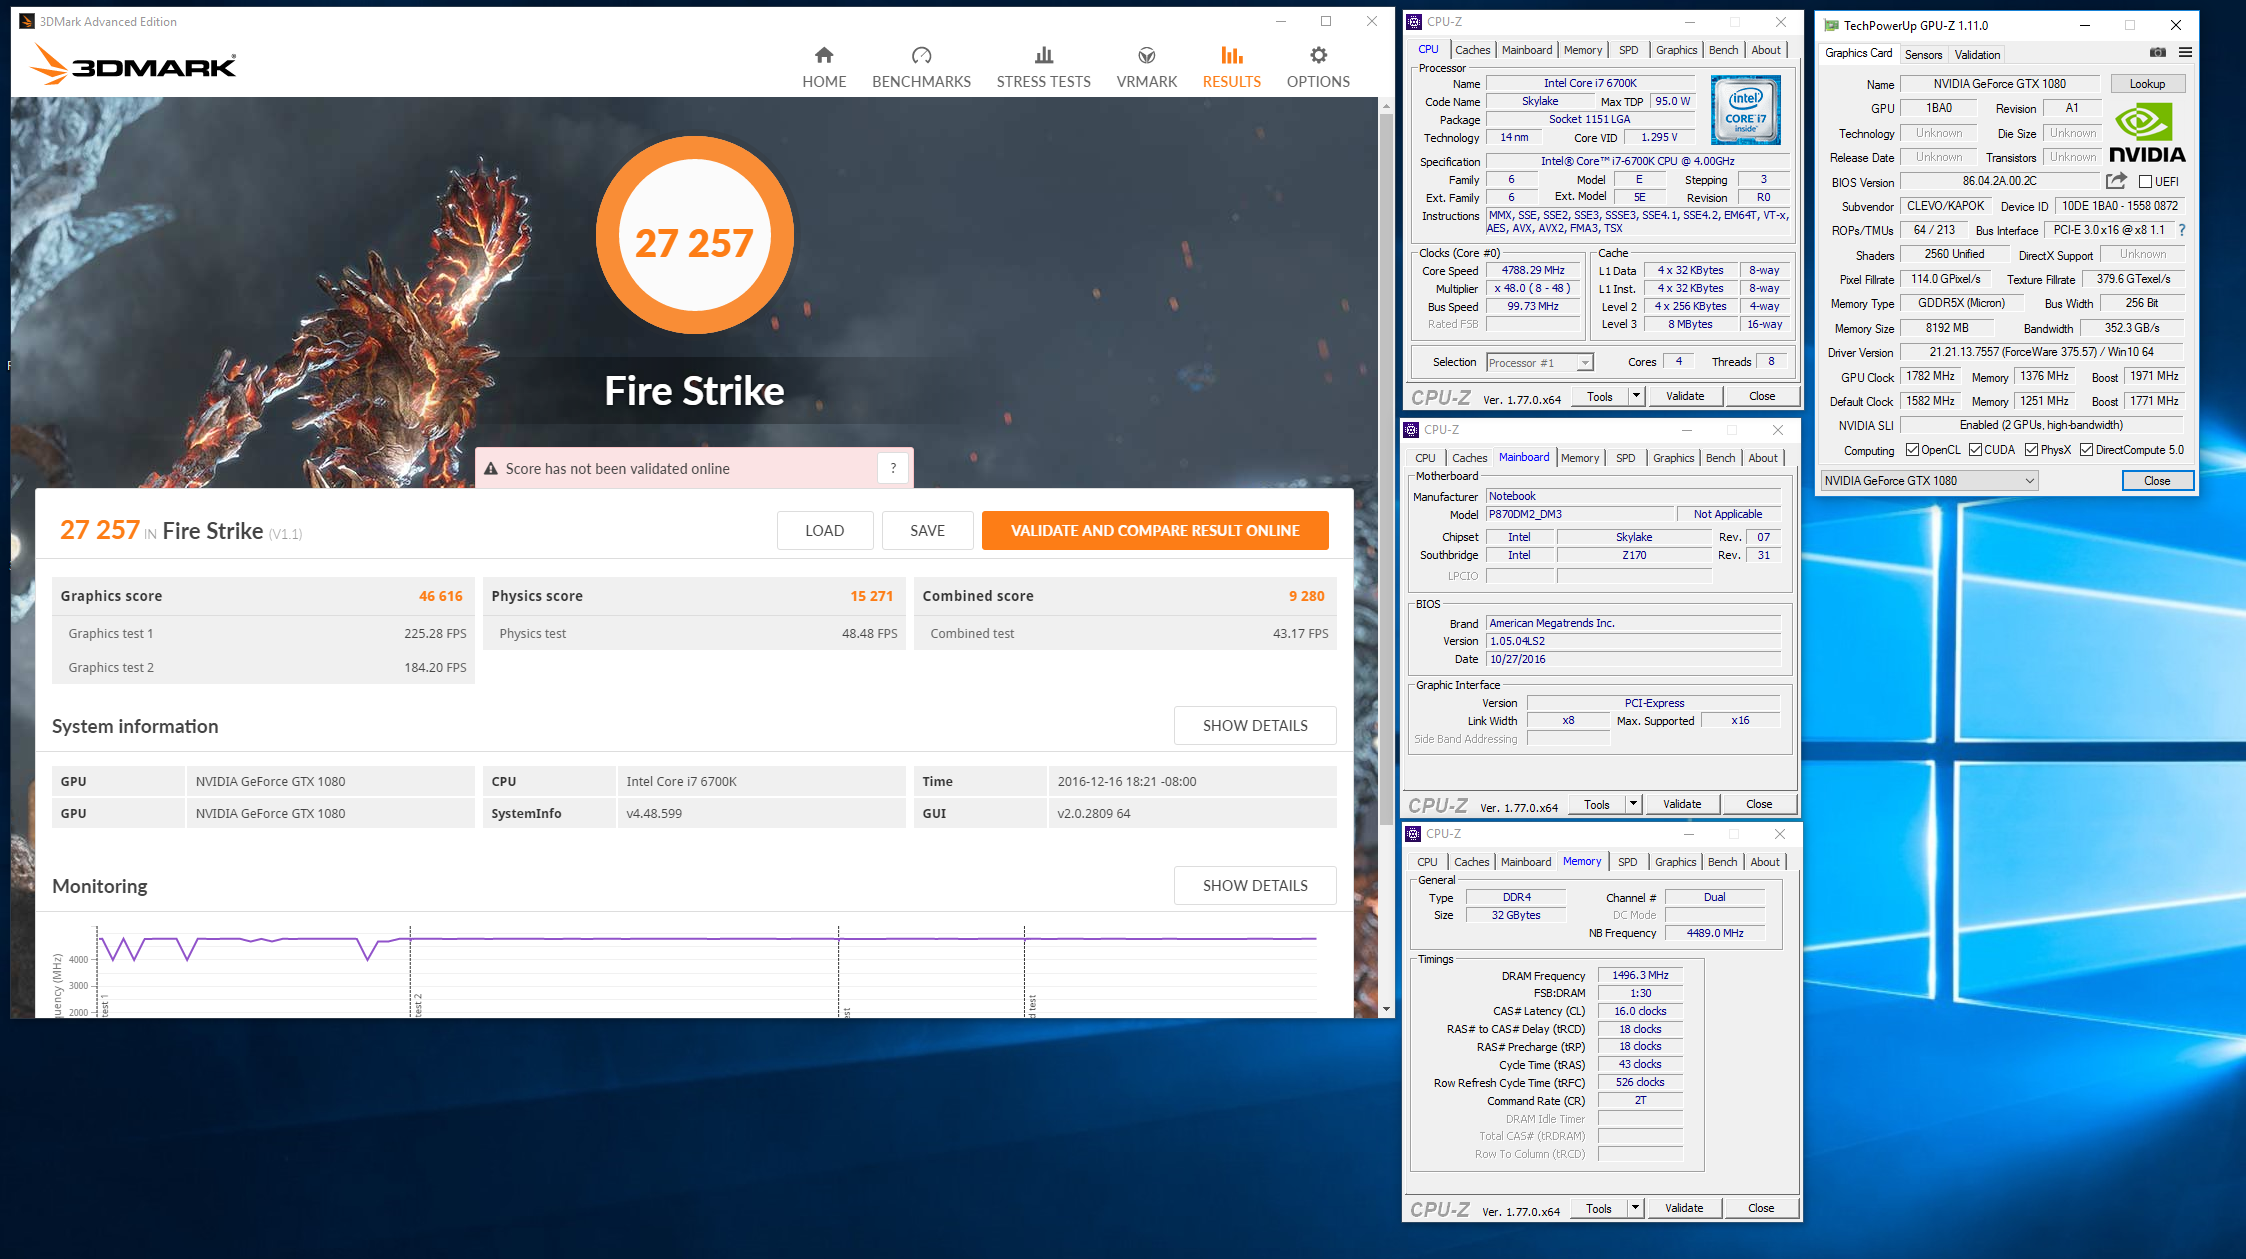Show details for Monitoring

pos(1255,886)
